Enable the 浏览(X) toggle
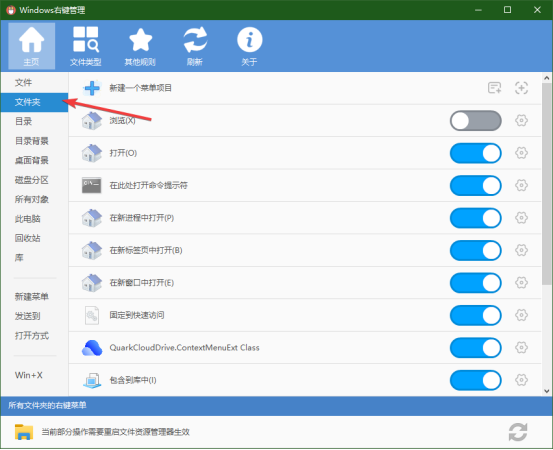 click(x=475, y=121)
